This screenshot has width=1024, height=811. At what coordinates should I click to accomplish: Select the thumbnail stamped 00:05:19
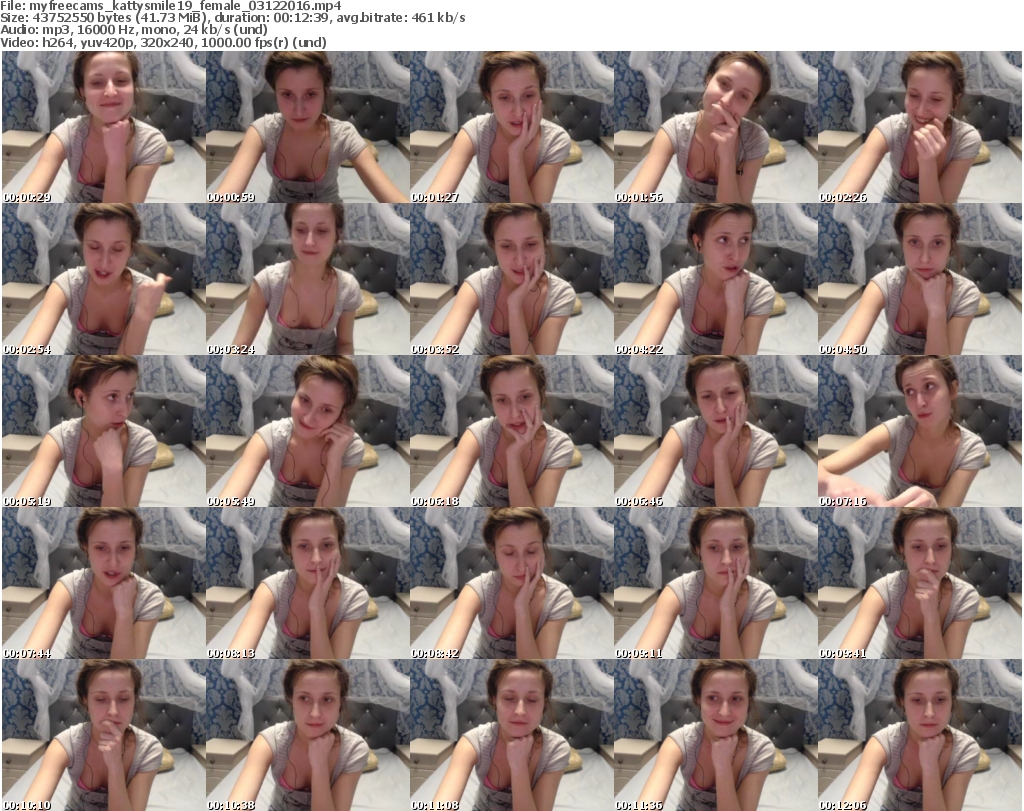click(104, 431)
